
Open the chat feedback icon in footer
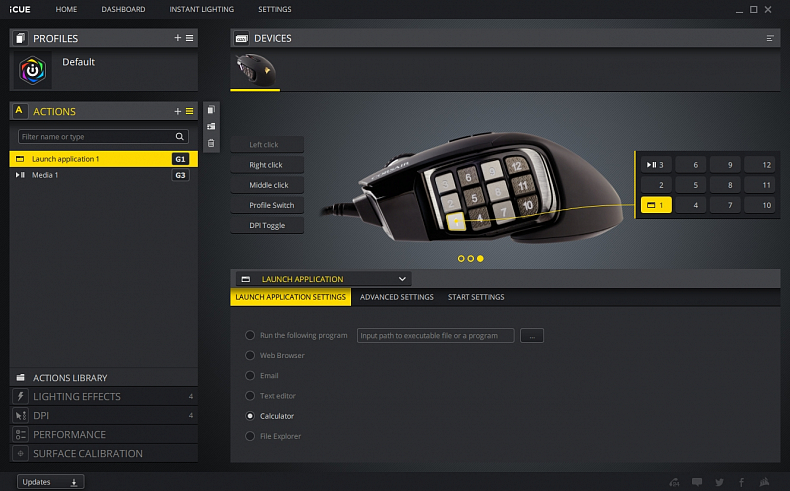click(x=697, y=482)
